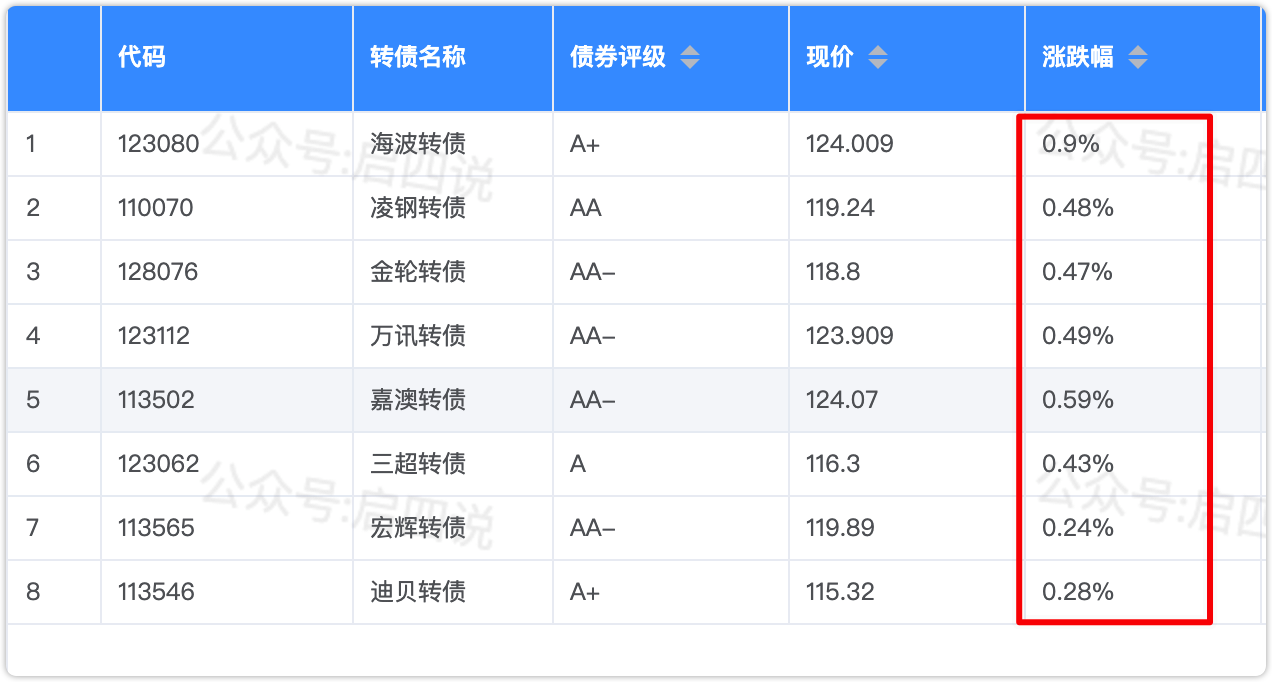Click the 现价 sort arrows icon
The image size is (1272, 682).
[x=877, y=57]
